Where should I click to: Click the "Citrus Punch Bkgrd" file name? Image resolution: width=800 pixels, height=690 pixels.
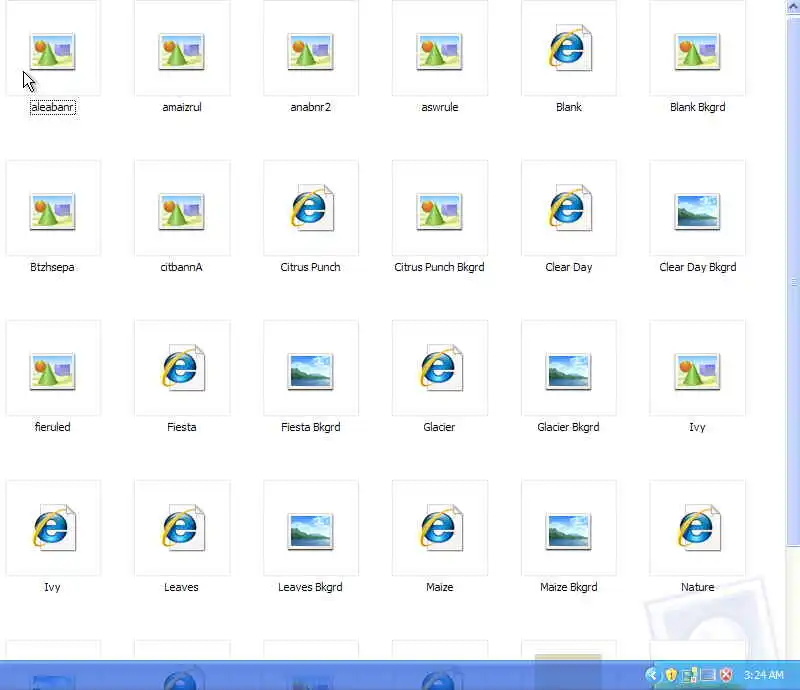pos(439,267)
